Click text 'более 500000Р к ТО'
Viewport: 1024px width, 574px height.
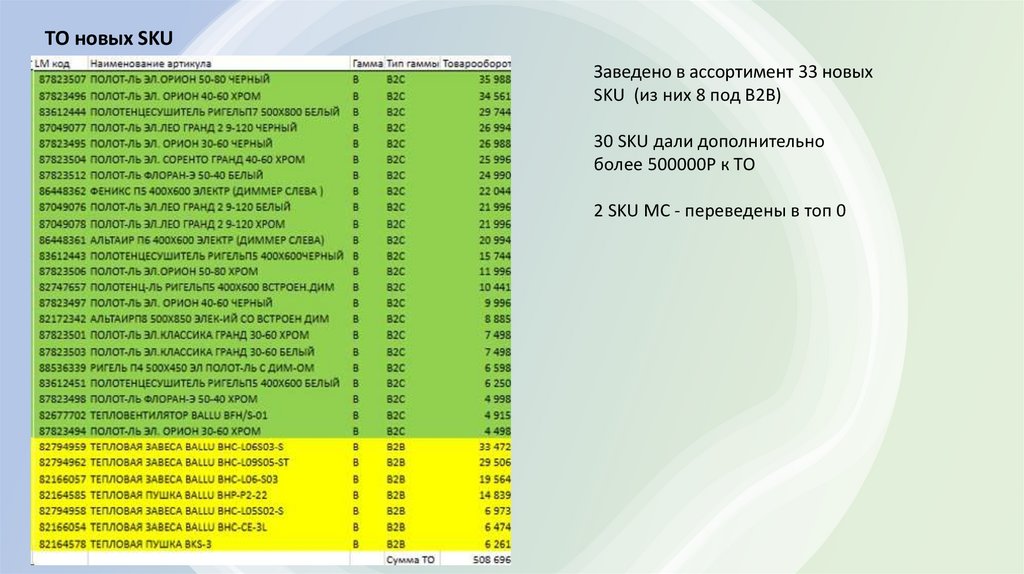pyautogui.click(x=674, y=165)
